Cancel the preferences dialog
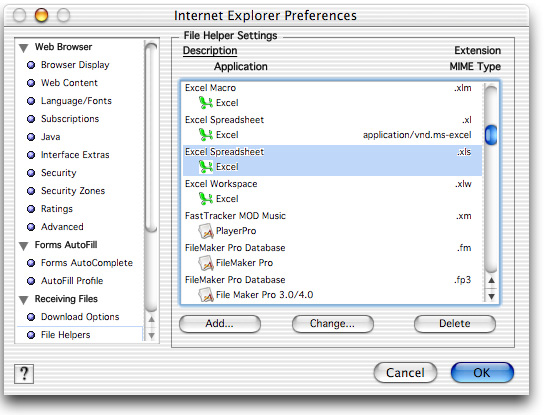Image resolution: width=549 pixels, height=415 pixels. coord(405,373)
